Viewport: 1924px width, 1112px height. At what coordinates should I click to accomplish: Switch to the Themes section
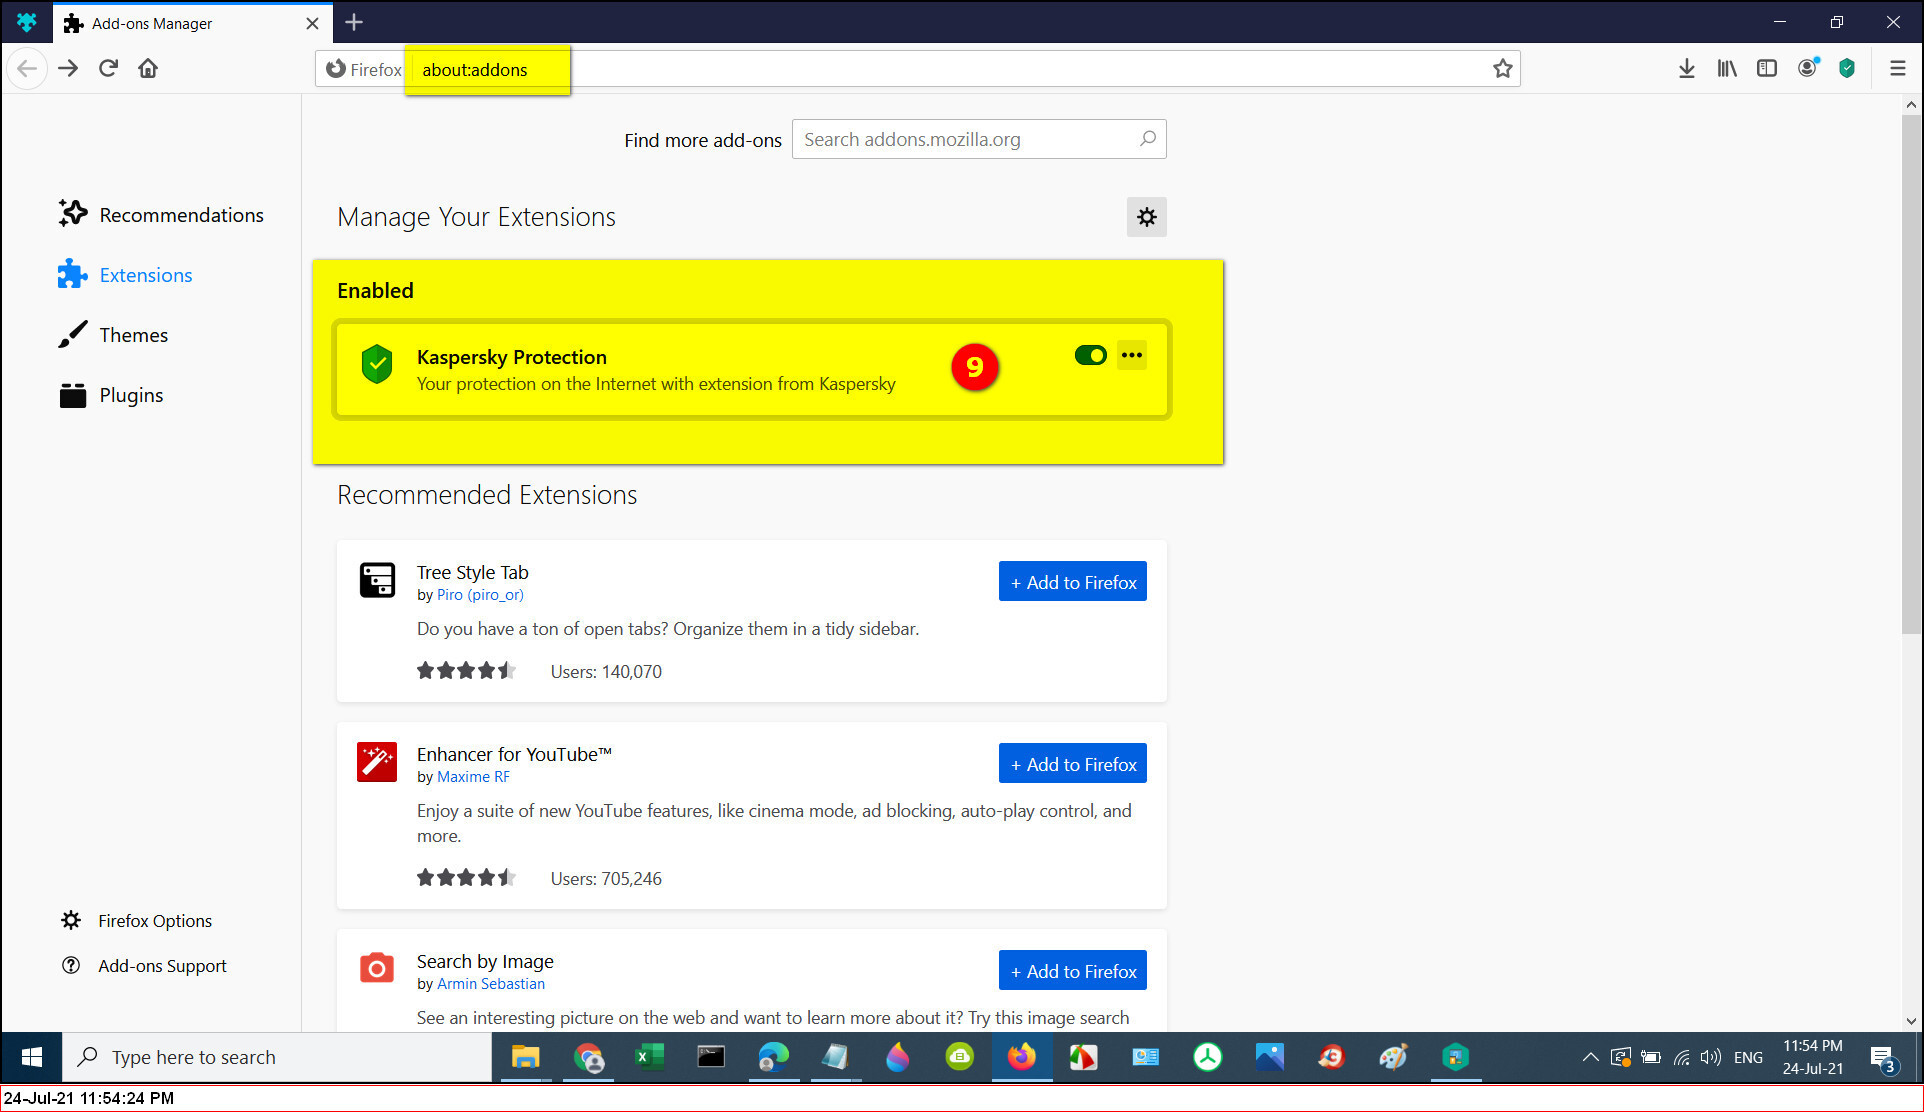click(x=113, y=335)
